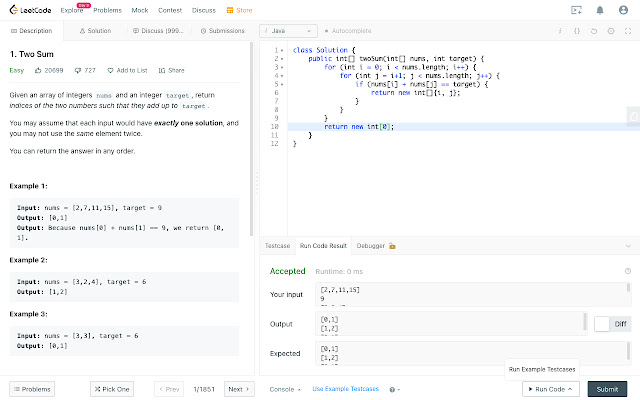Open the LeetCode home logo

tap(30, 10)
